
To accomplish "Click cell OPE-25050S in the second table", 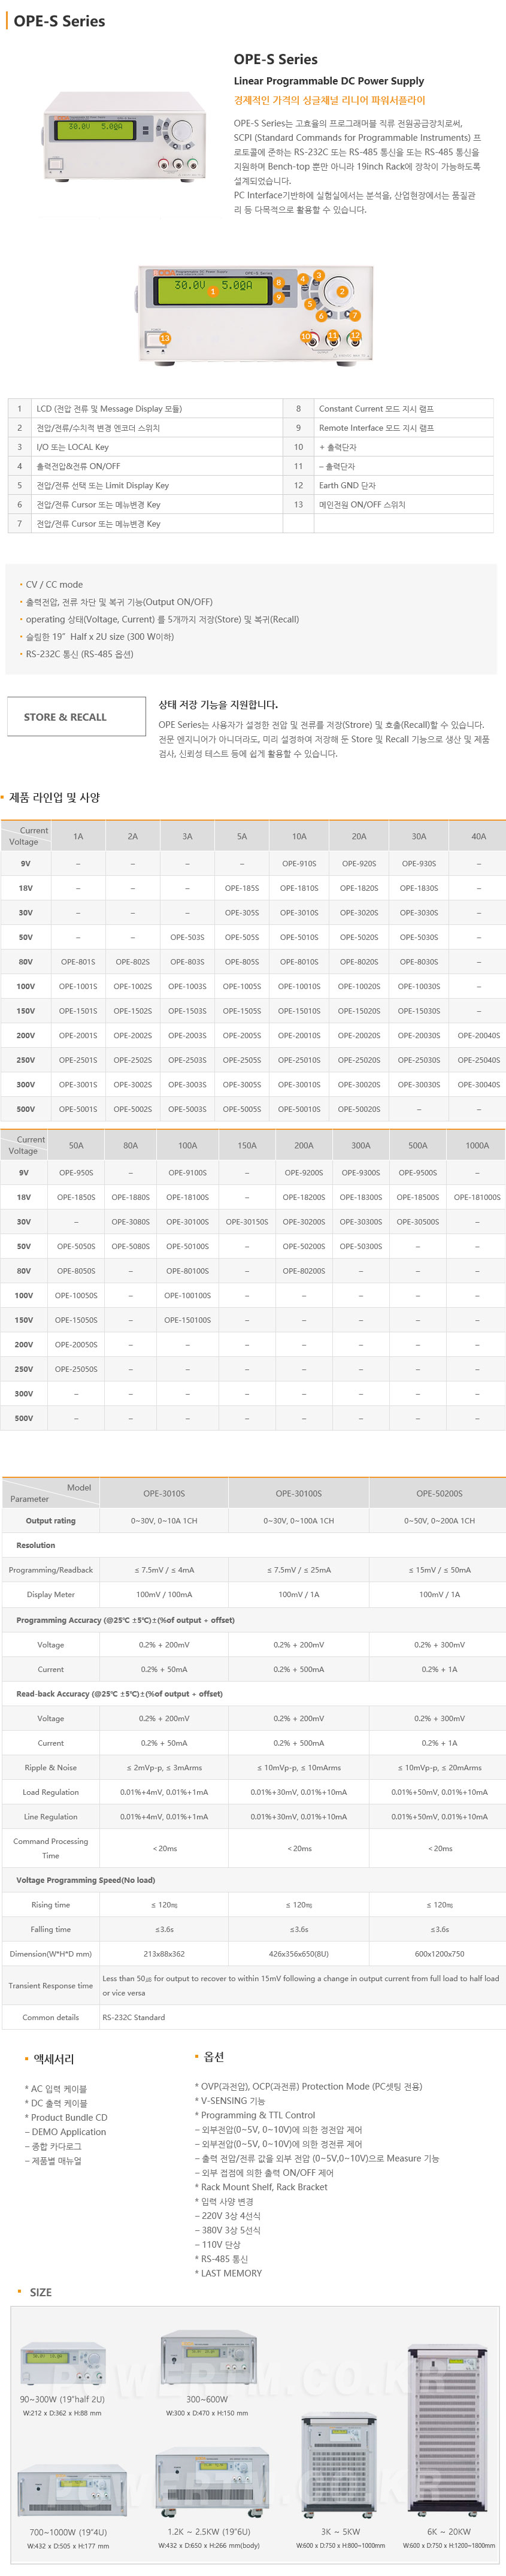I will pyautogui.click(x=76, y=1369).
